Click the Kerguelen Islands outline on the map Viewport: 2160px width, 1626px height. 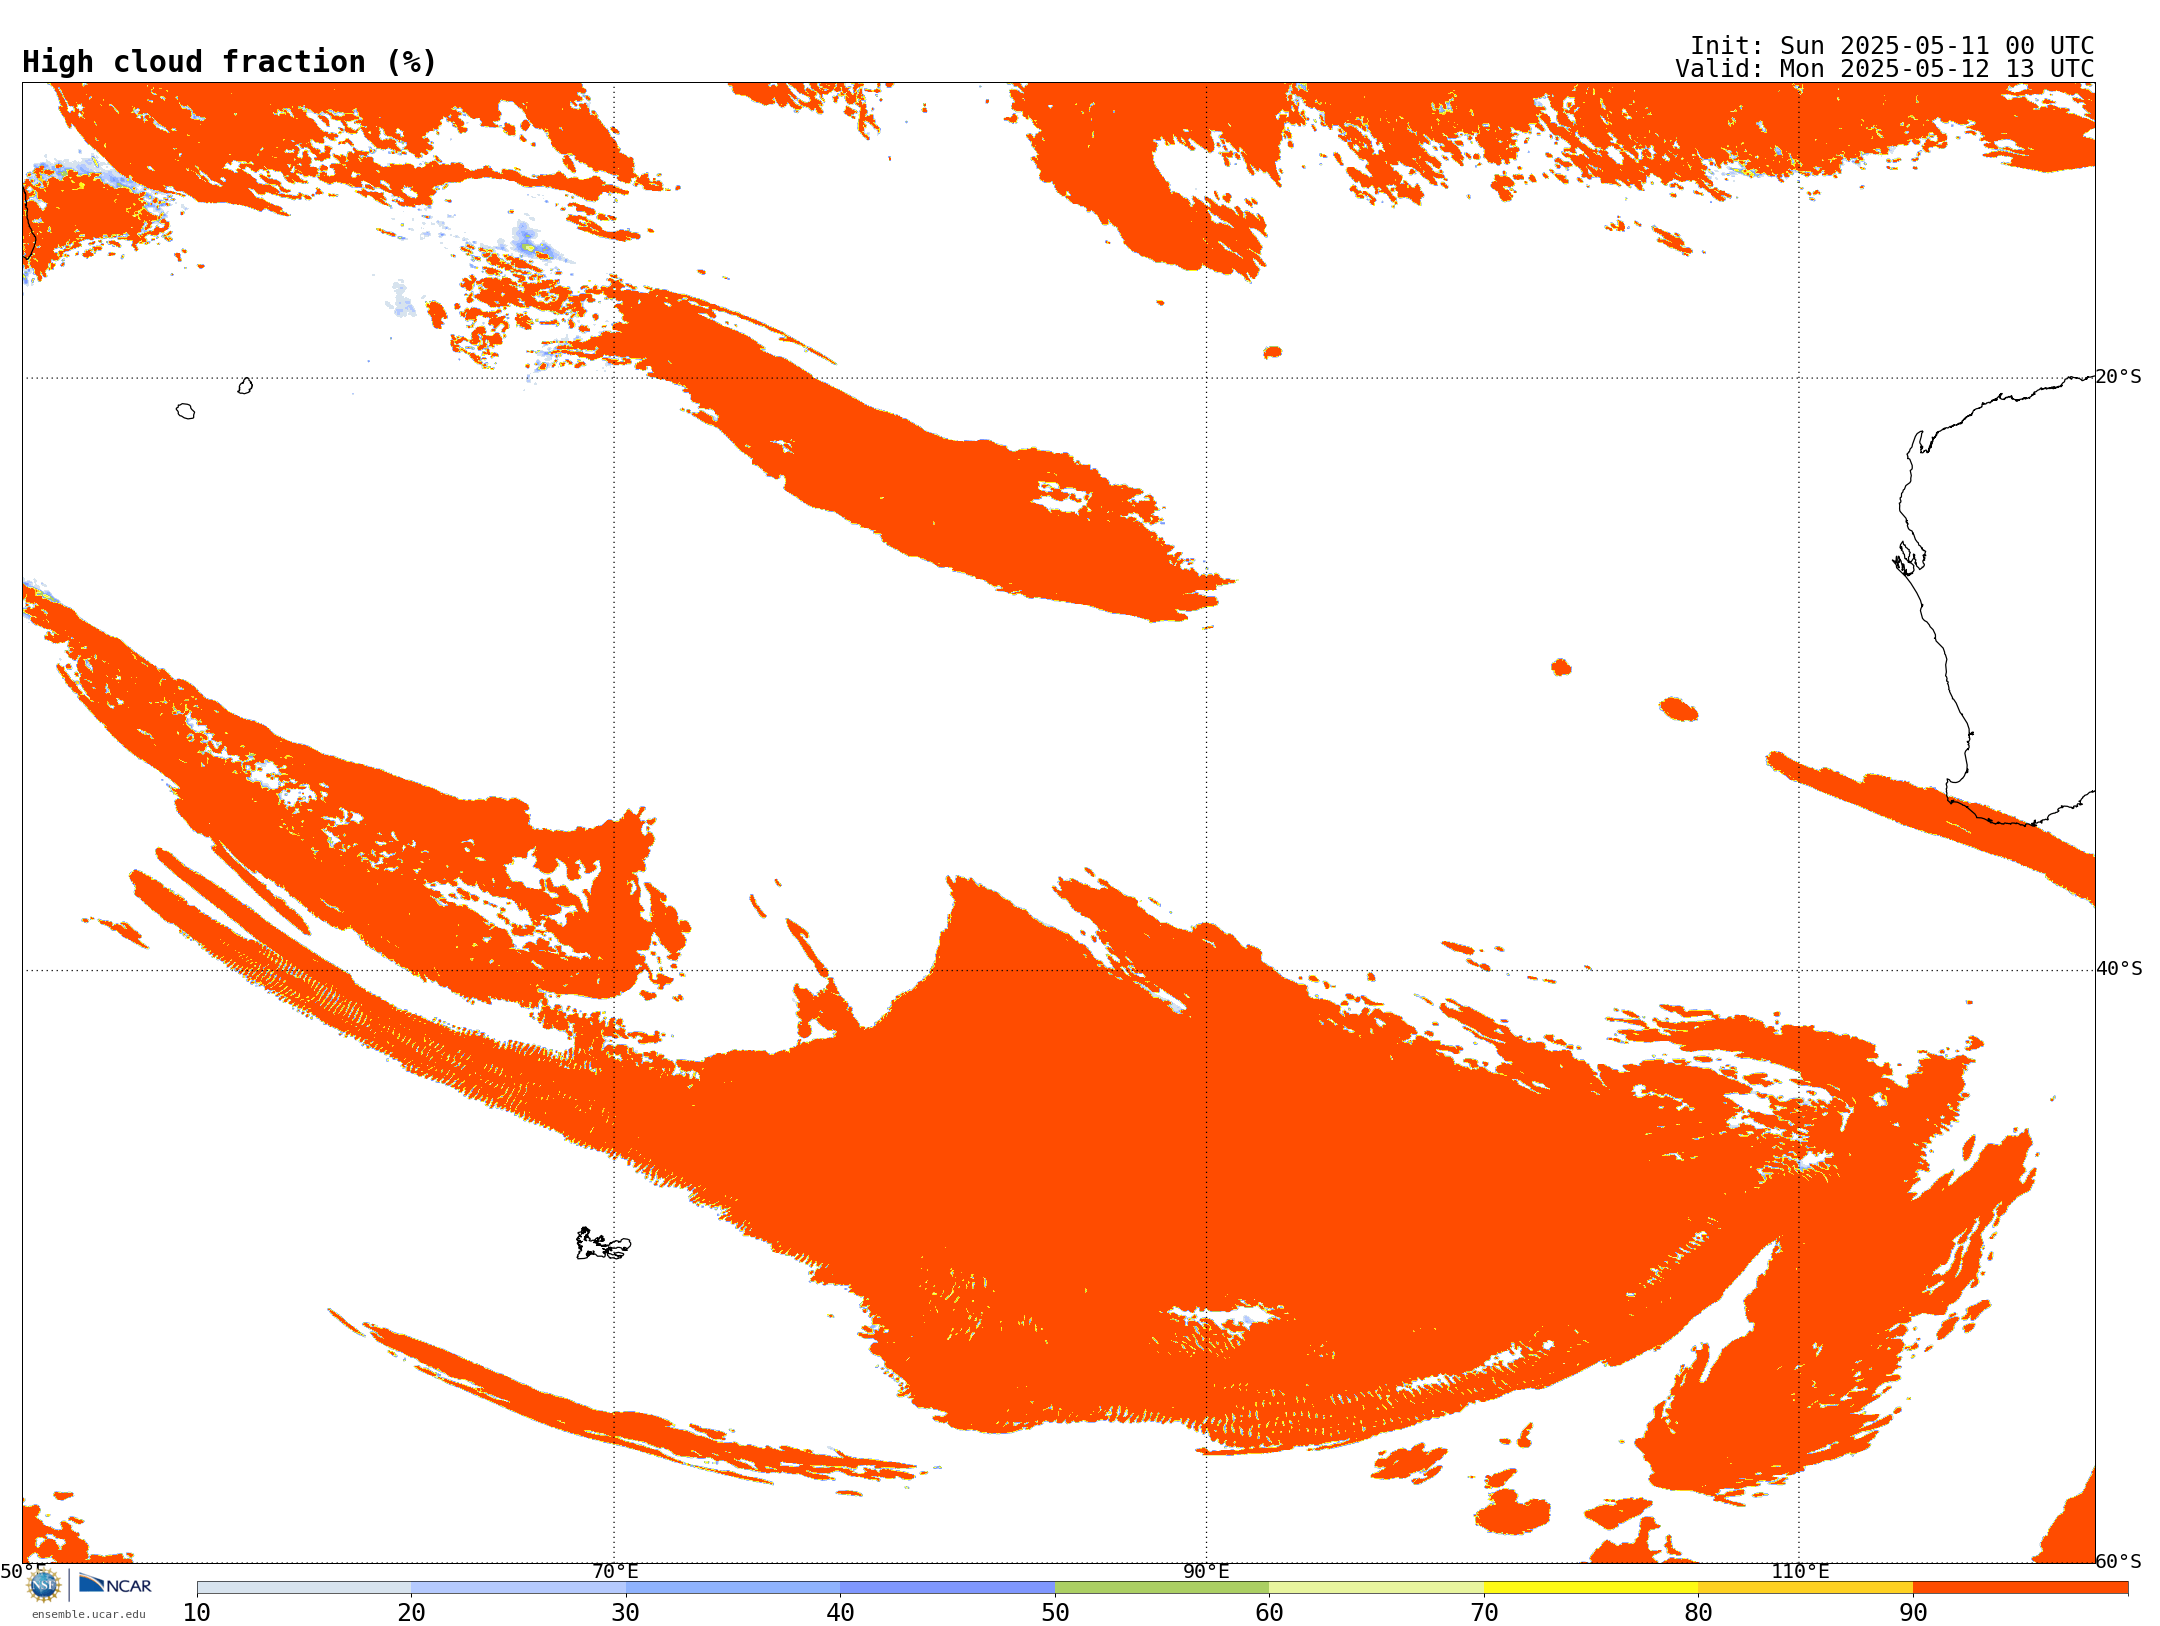pos(603,1244)
